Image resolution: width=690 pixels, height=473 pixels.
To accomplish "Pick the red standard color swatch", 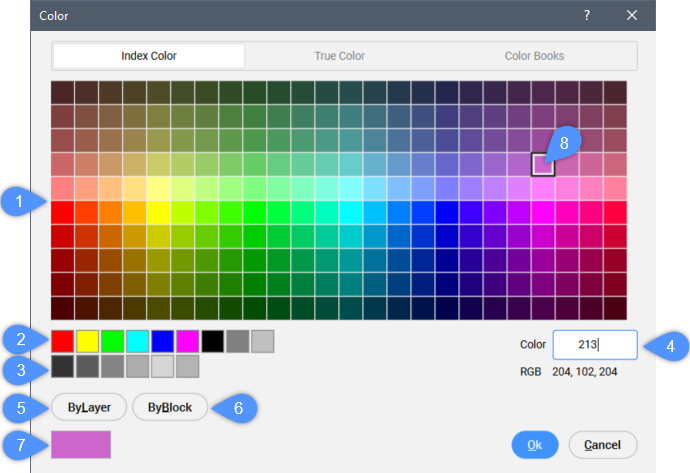I will click(63, 342).
